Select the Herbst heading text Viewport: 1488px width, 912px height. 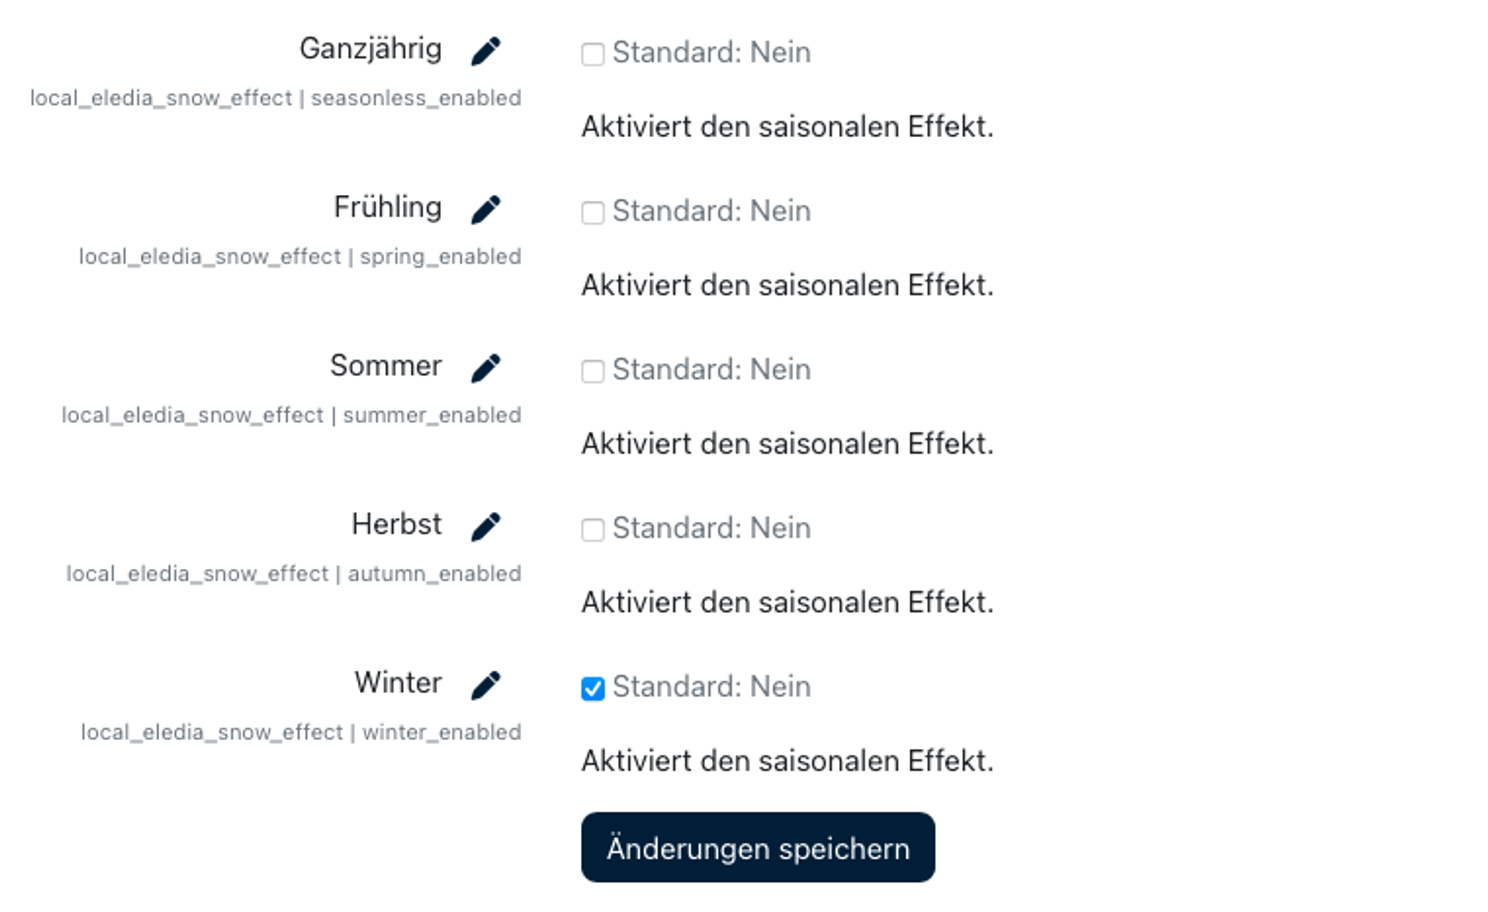[x=396, y=523]
